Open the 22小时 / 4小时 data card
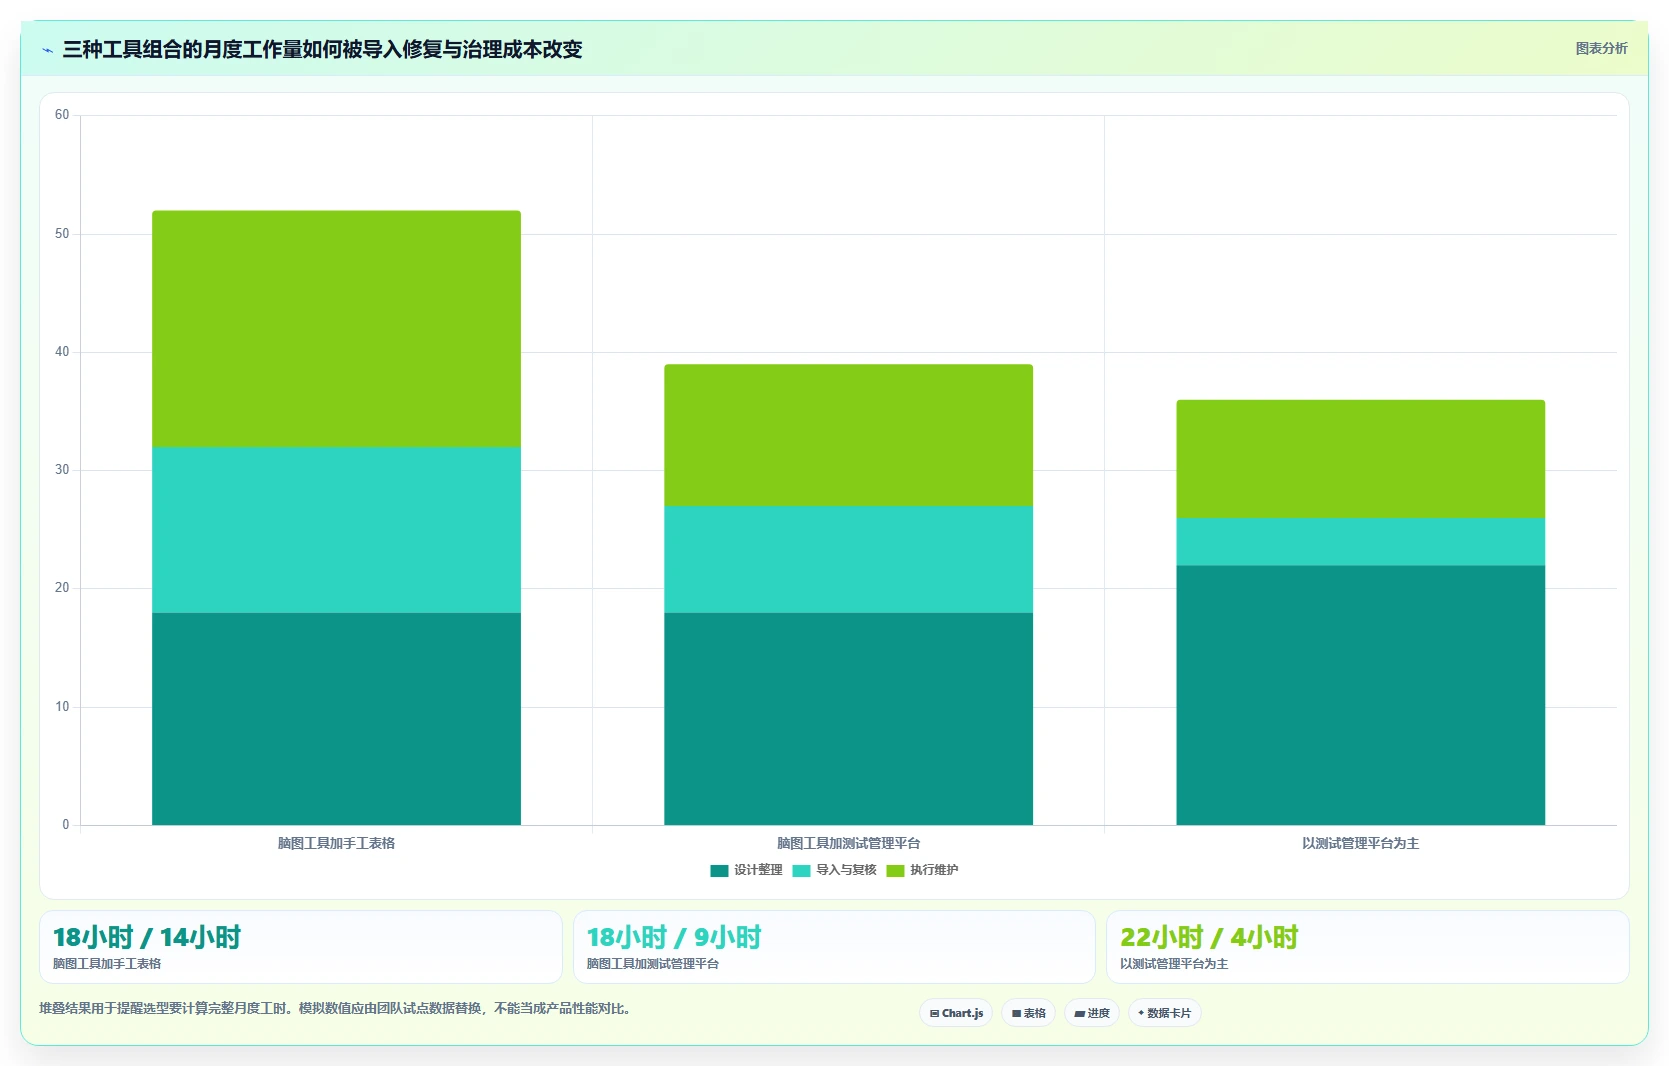Image resolution: width=1669 pixels, height=1066 pixels. (x=1368, y=947)
